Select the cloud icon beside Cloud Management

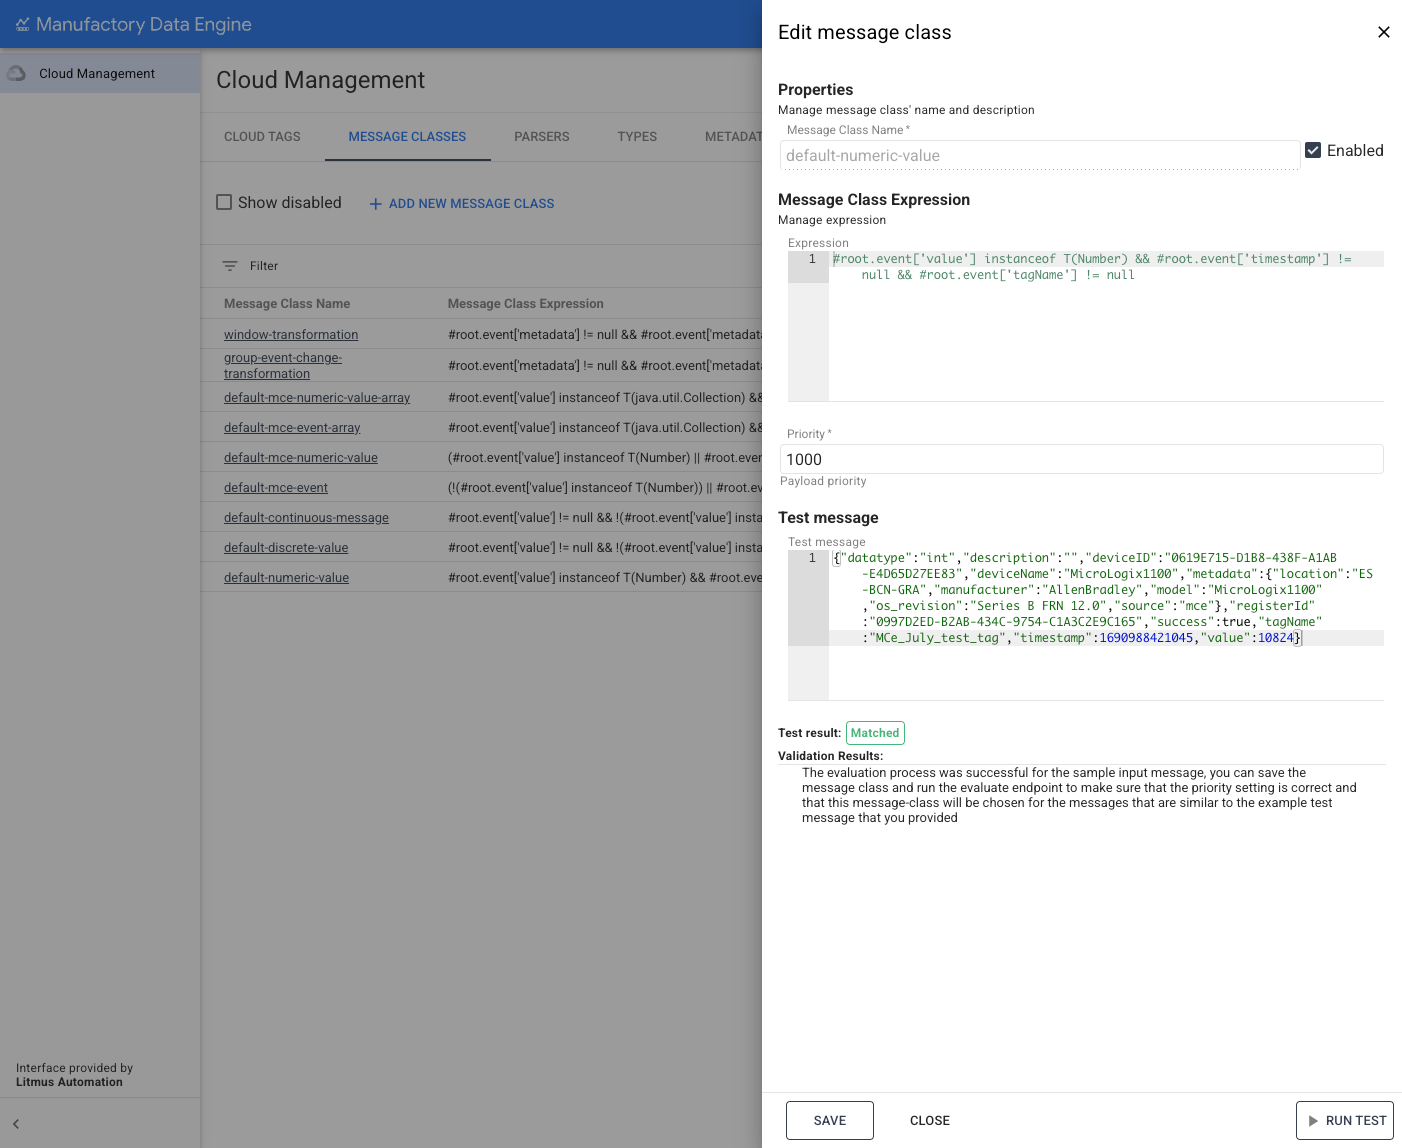(x=15, y=71)
